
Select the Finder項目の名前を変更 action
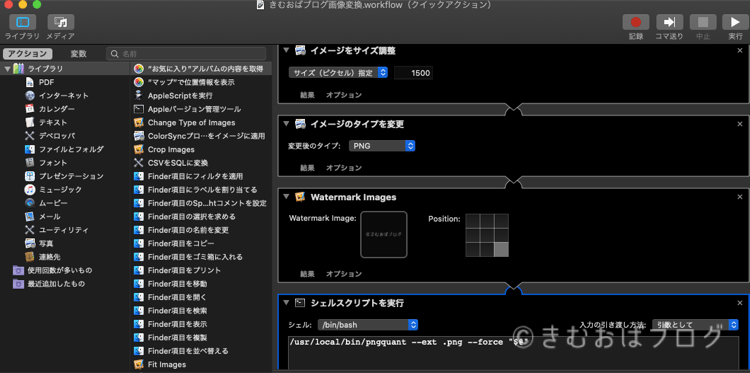click(x=188, y=230)
